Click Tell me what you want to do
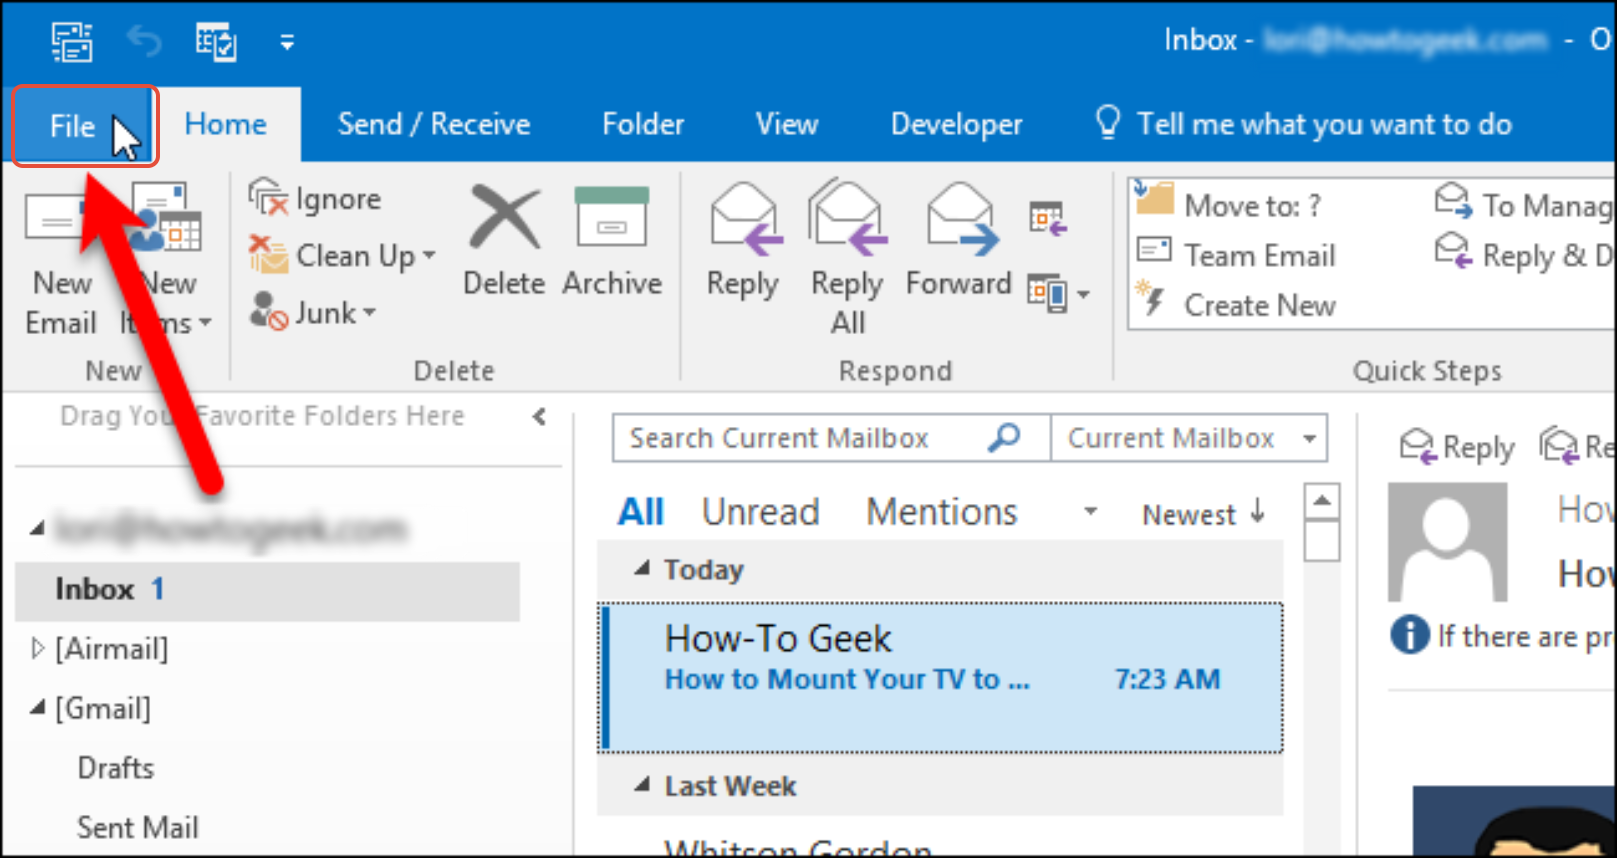Image resolution: width=1617 pixels, height=858 pixels. coord(1303,124)
